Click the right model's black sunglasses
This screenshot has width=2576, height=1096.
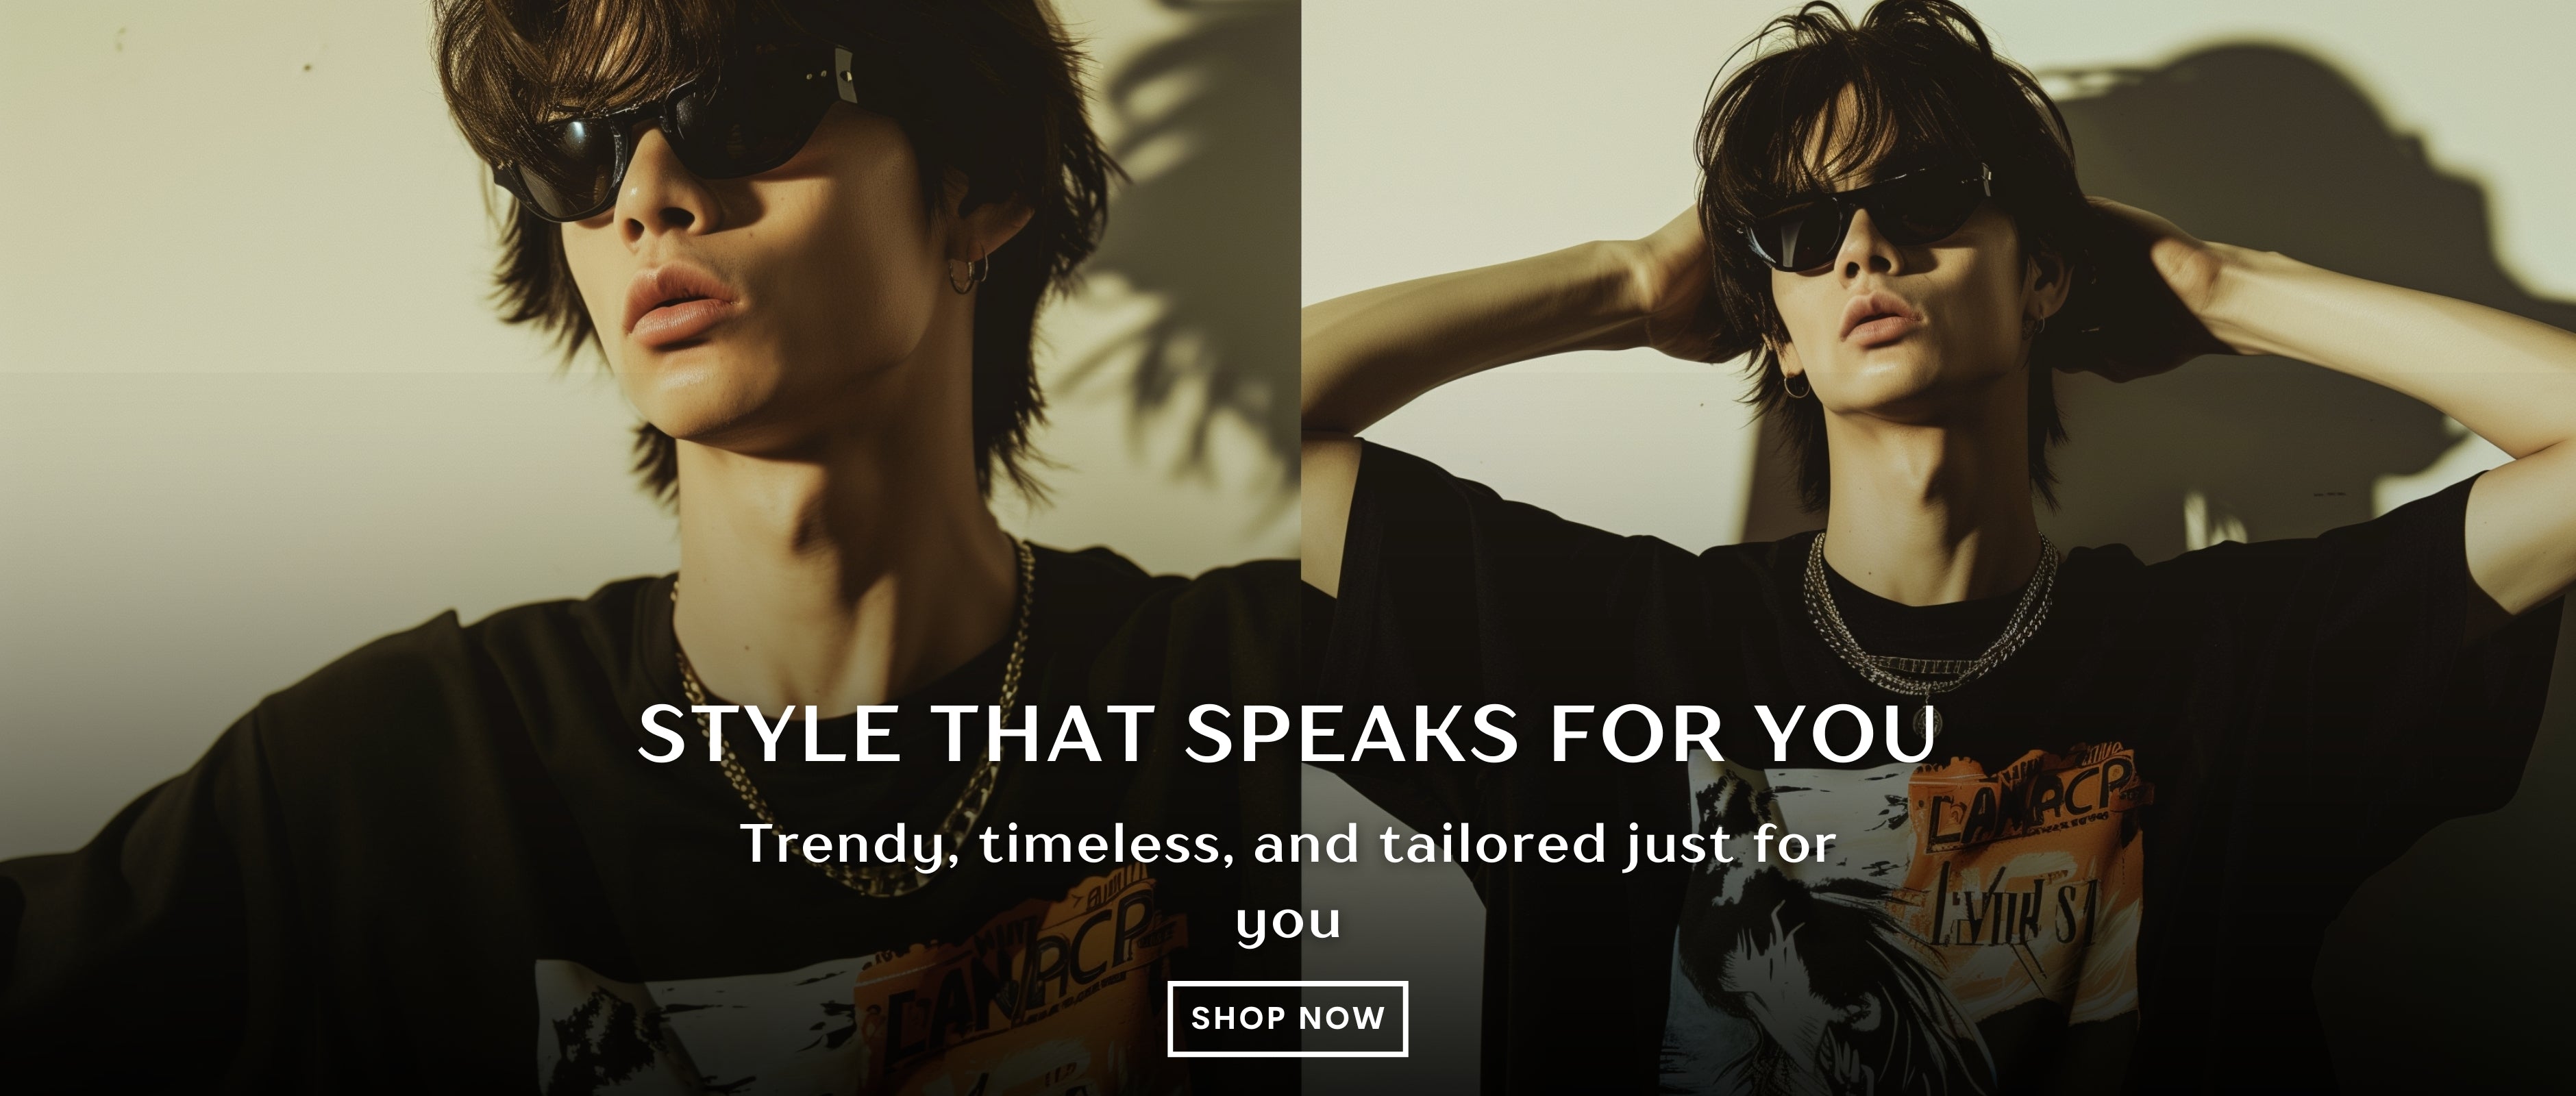[x=1865, y=222]
